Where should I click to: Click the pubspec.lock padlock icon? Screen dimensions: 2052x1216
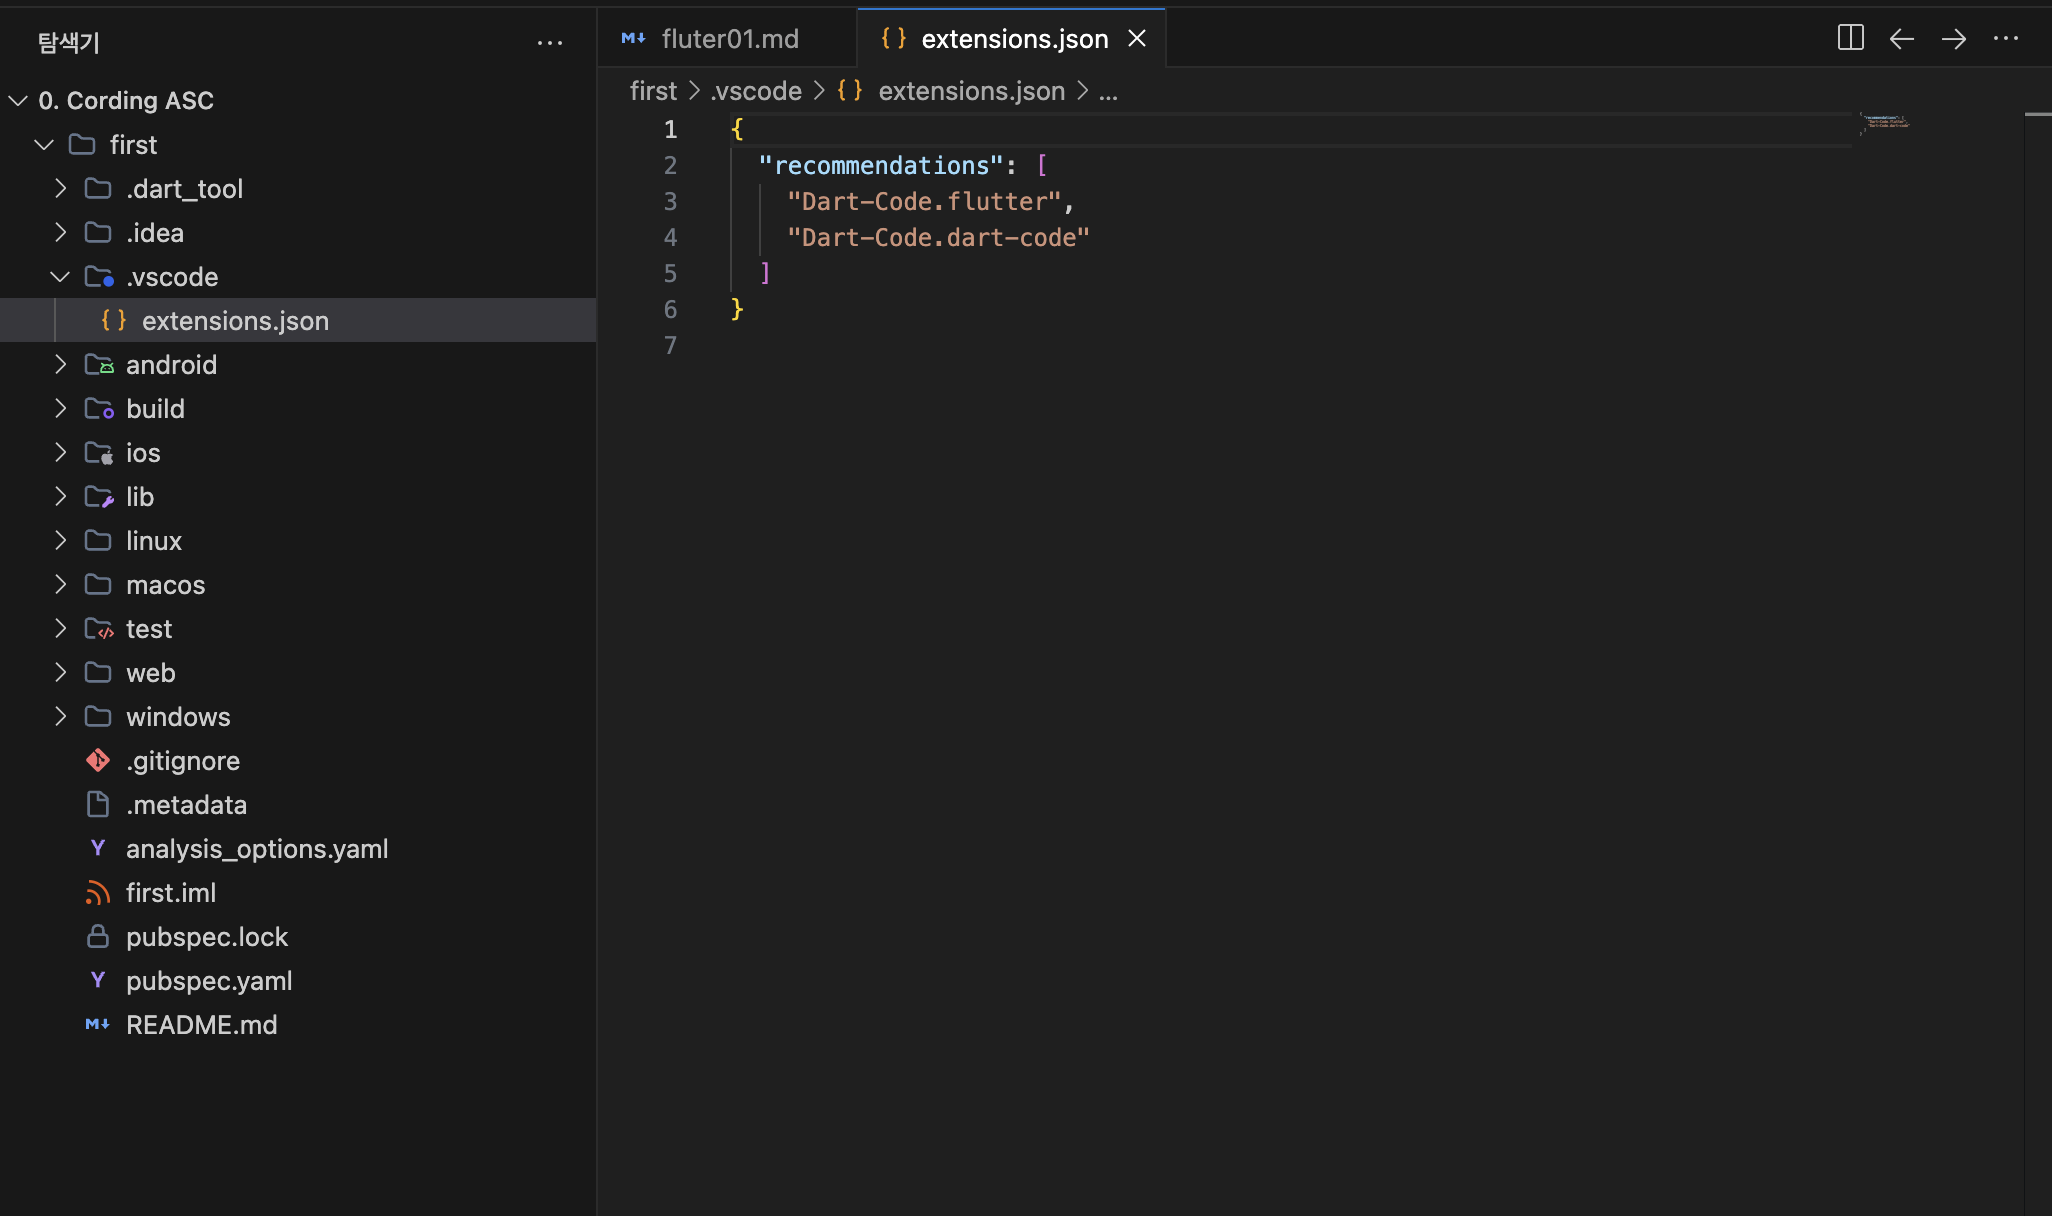click(98, 937)
